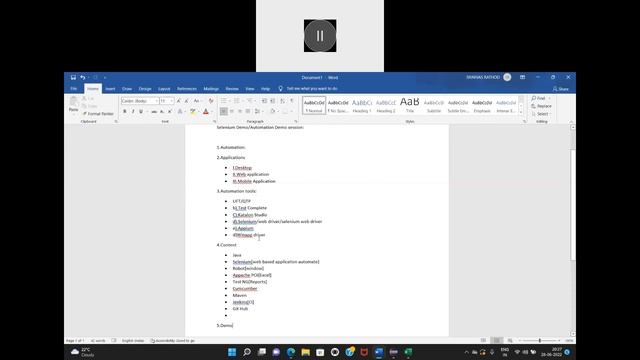
Task: Click the user account avatar
Action: (x=507, y=77)
